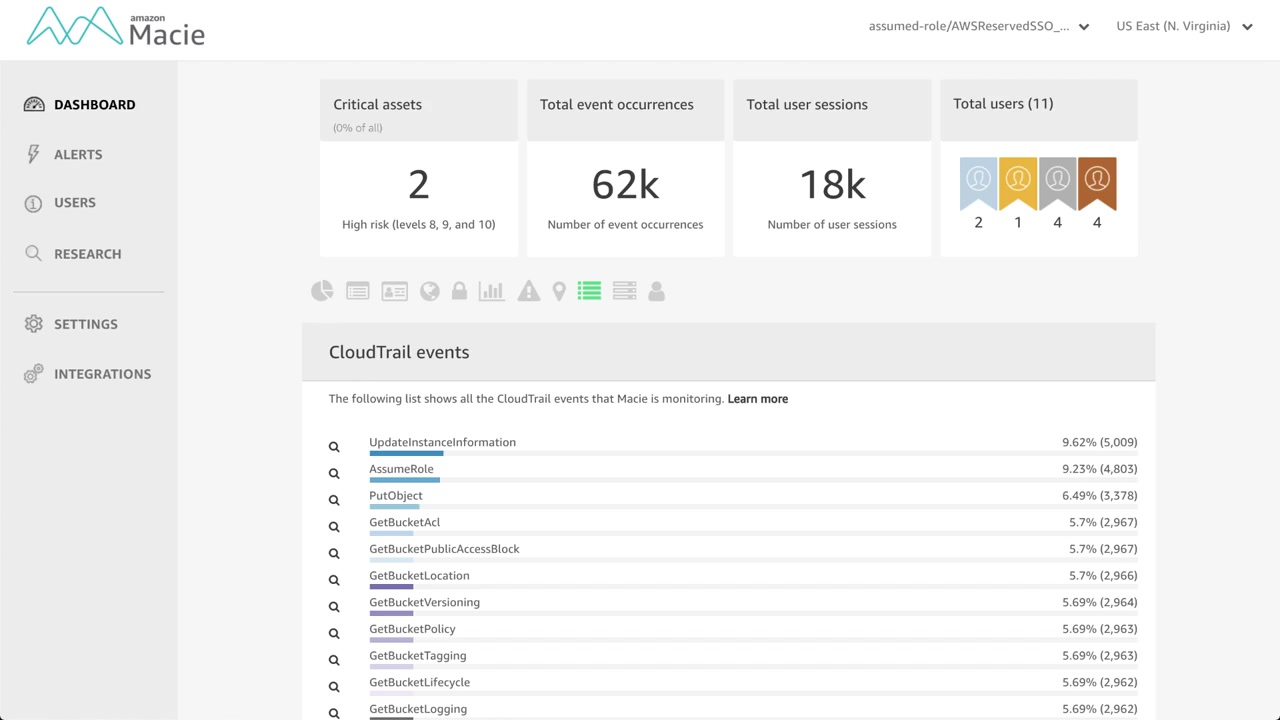Click the server stack view icon

[x=624, y=291]
